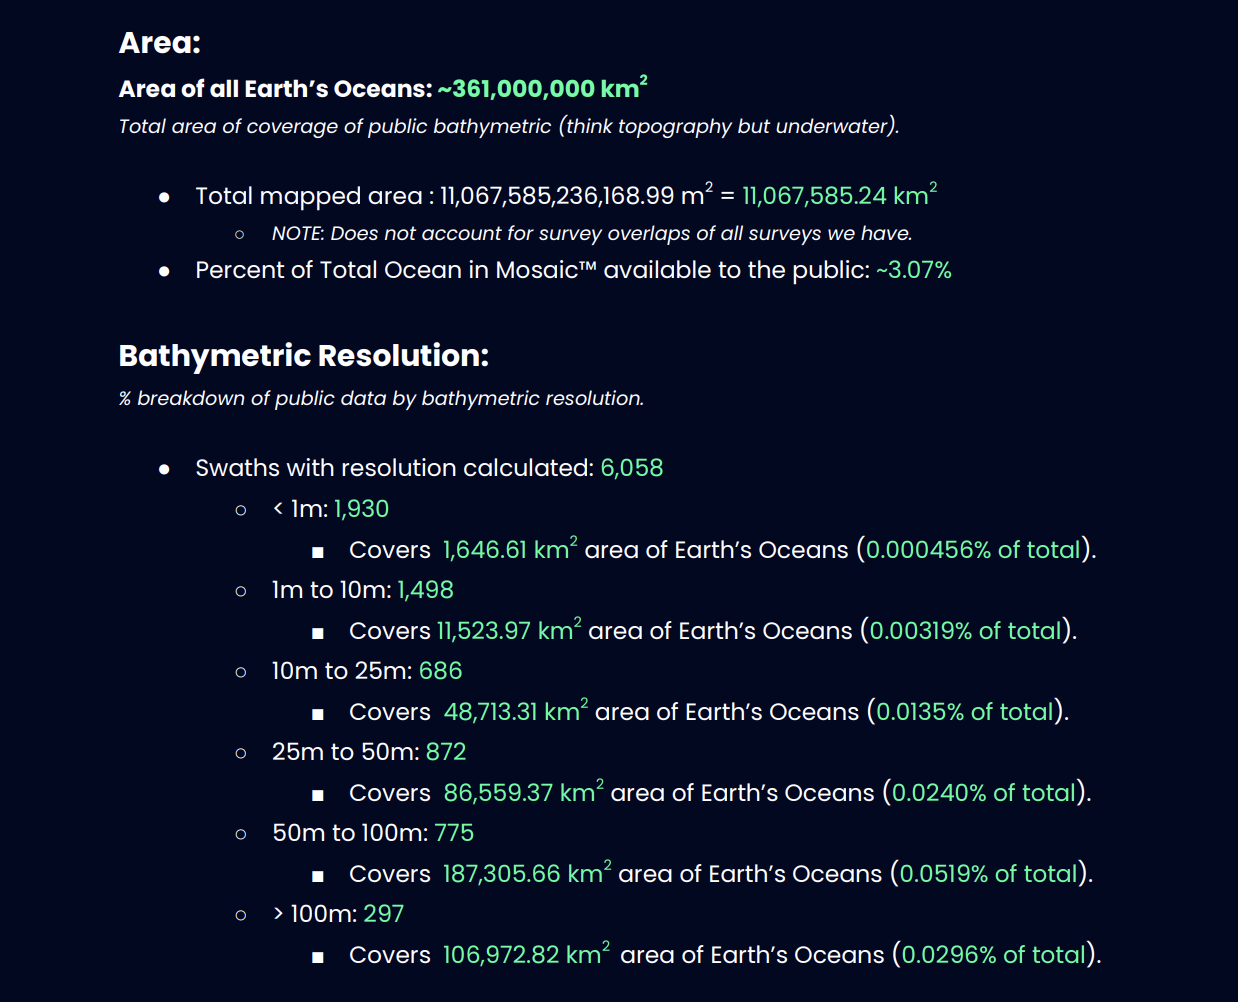Select the '775' count value

coord(454,833)
